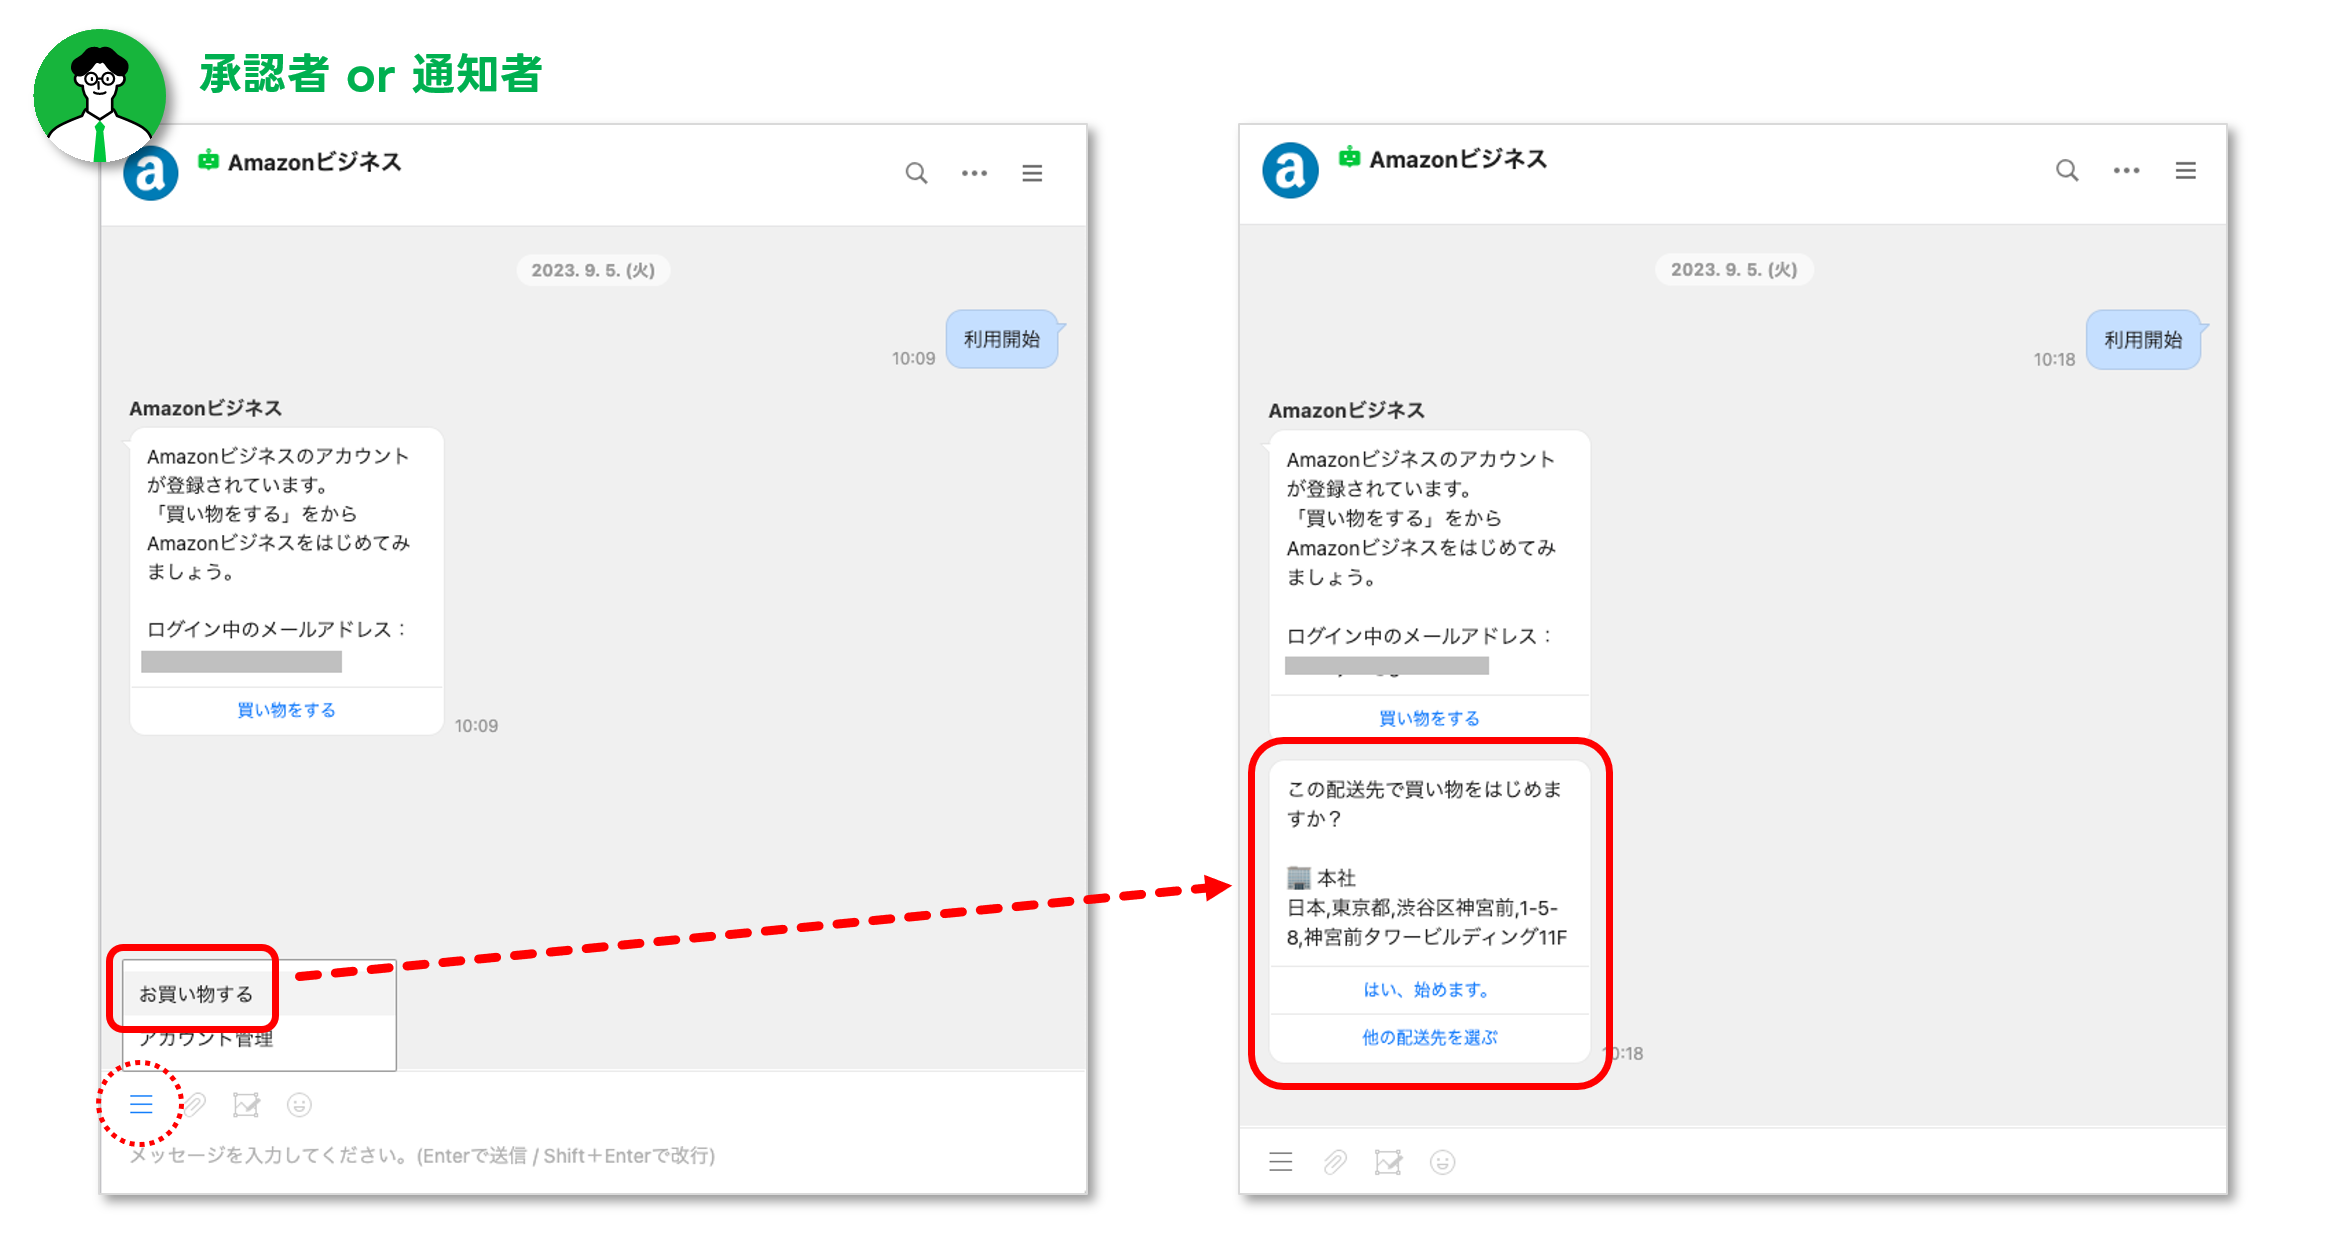Click emoji smiley icon in left input bar
The image size is (2332, 1235).
click(x=299, y=1104)
